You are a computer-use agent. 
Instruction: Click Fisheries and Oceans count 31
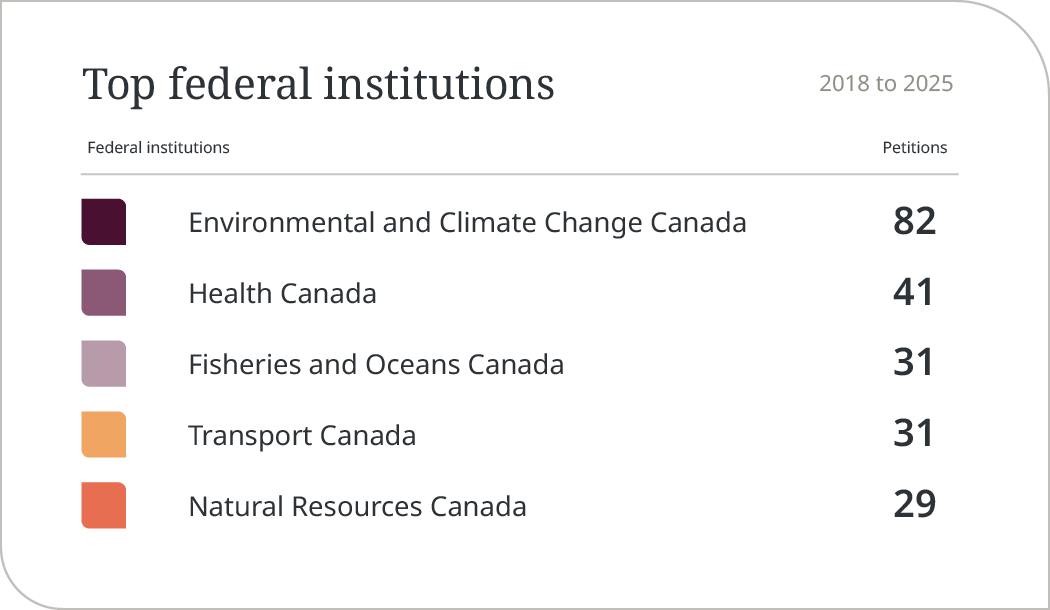pos(913,363)
